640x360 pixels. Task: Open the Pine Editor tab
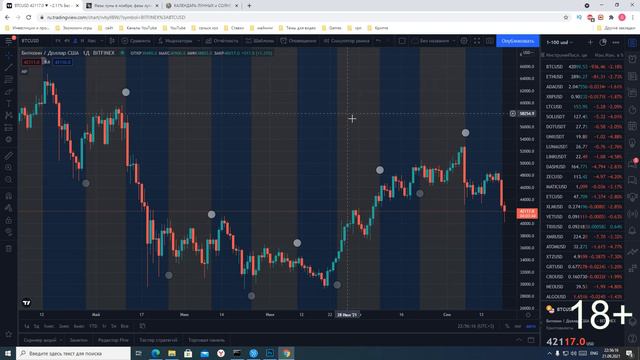click(x=113, y=340)
